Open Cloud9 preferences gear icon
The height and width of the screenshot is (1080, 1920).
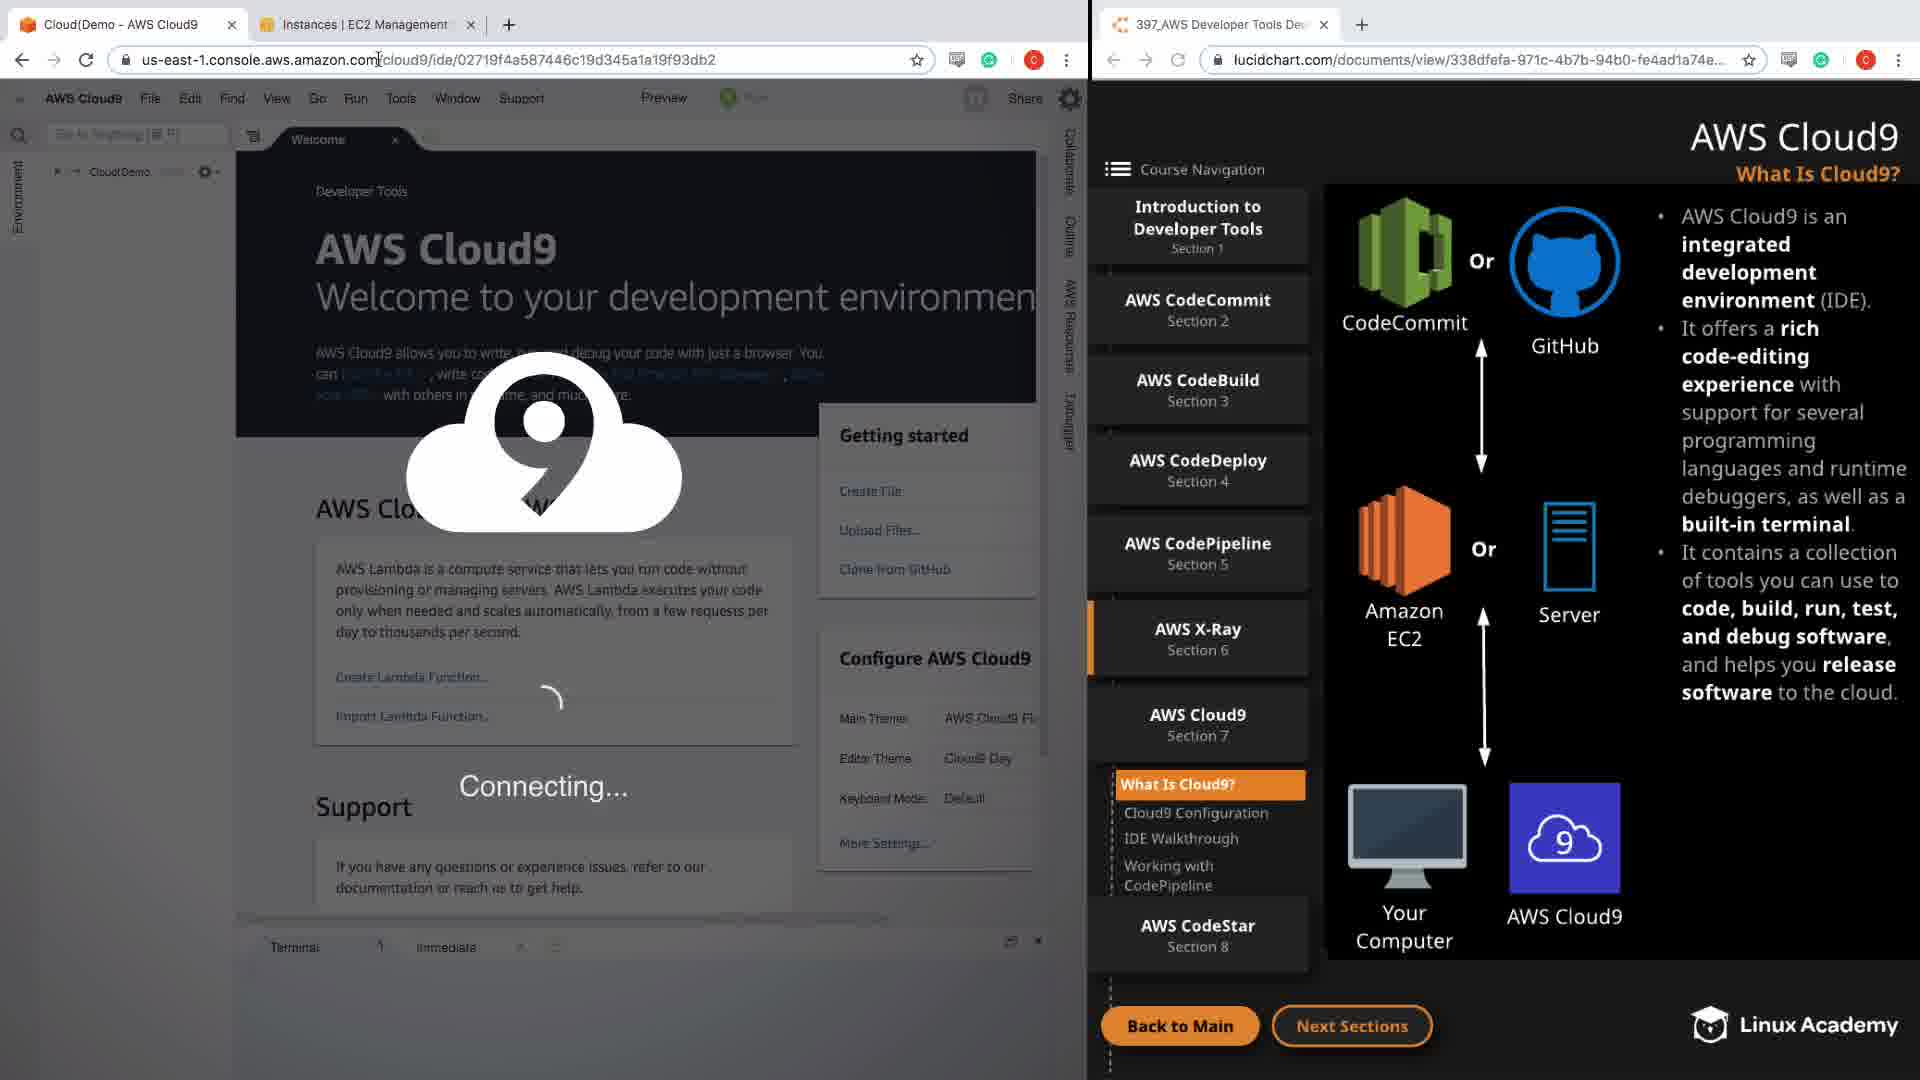[x=1069, y=98]
